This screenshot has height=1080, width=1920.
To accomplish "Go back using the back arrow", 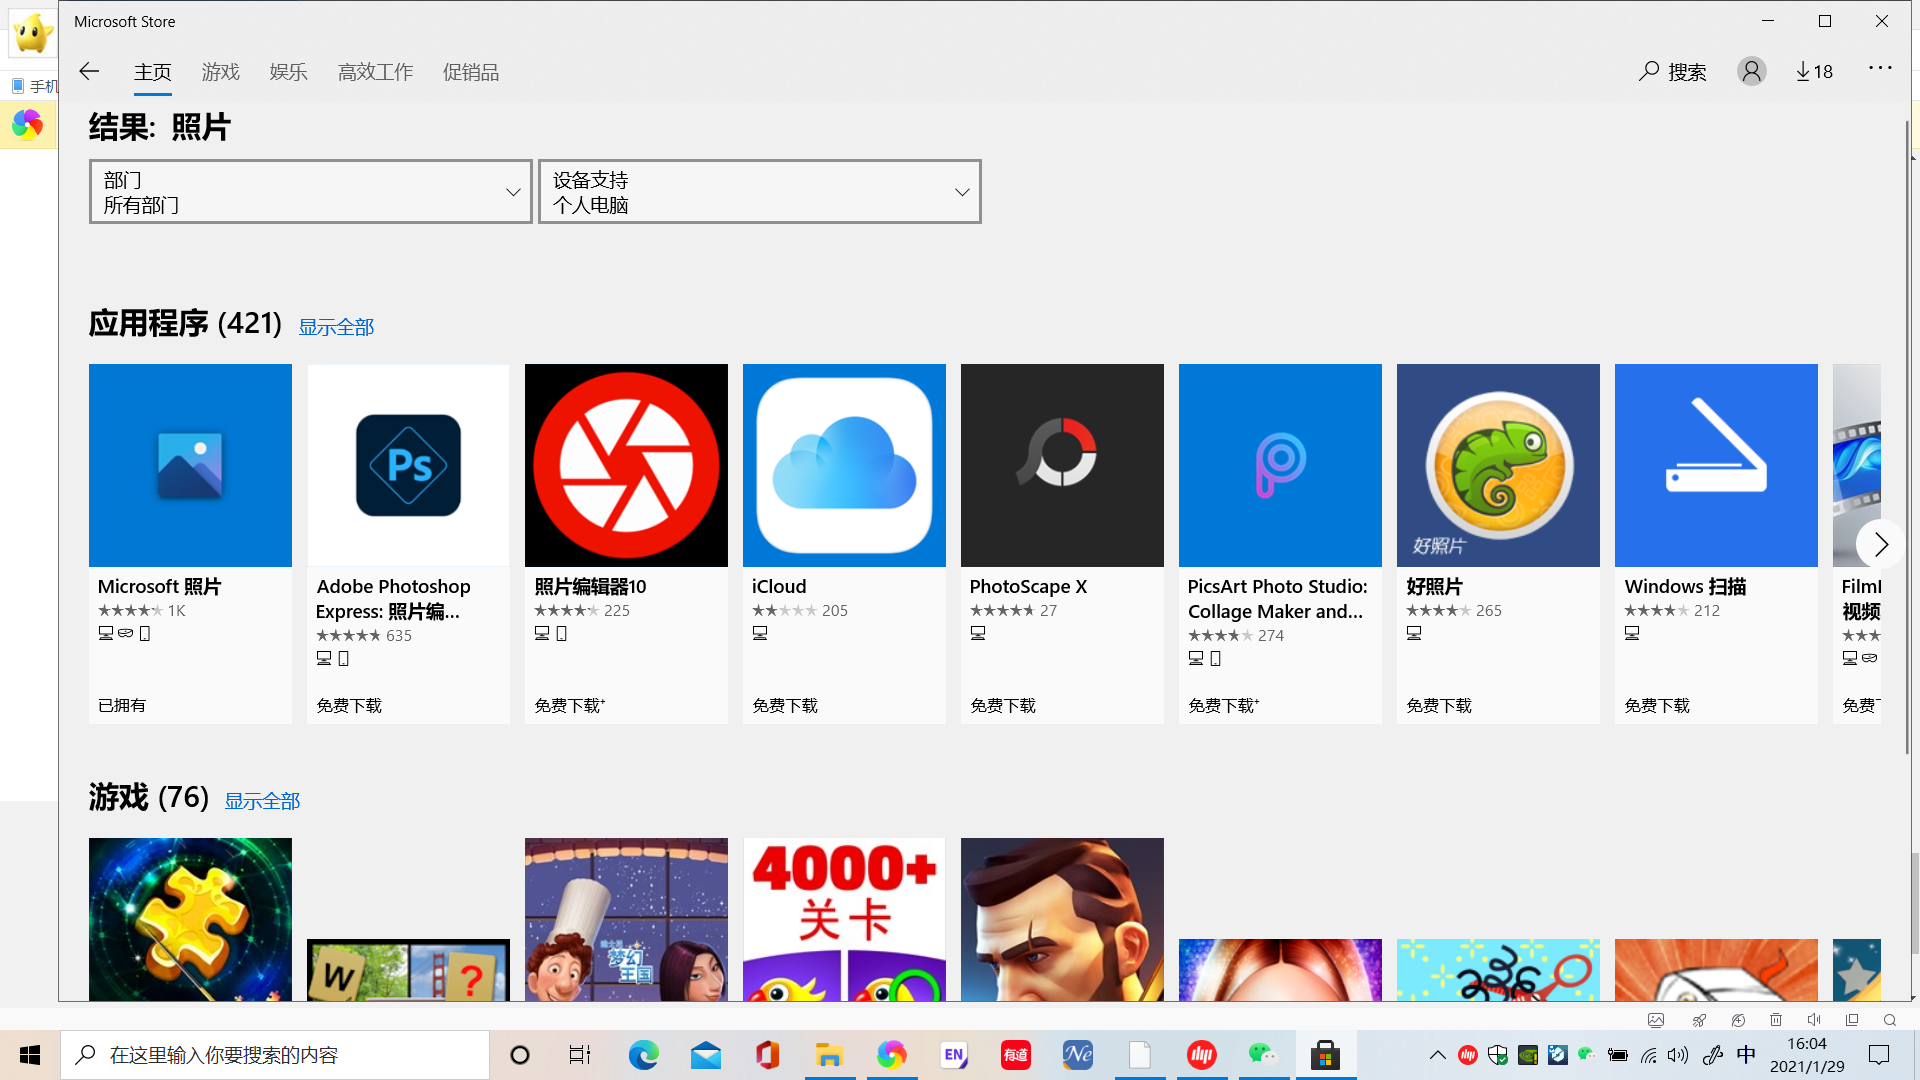I will 89,71.
